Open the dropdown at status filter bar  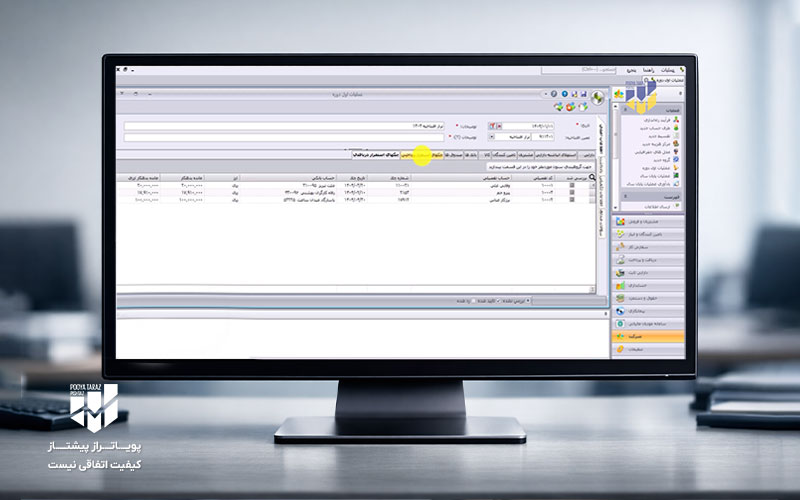[528, 301]
